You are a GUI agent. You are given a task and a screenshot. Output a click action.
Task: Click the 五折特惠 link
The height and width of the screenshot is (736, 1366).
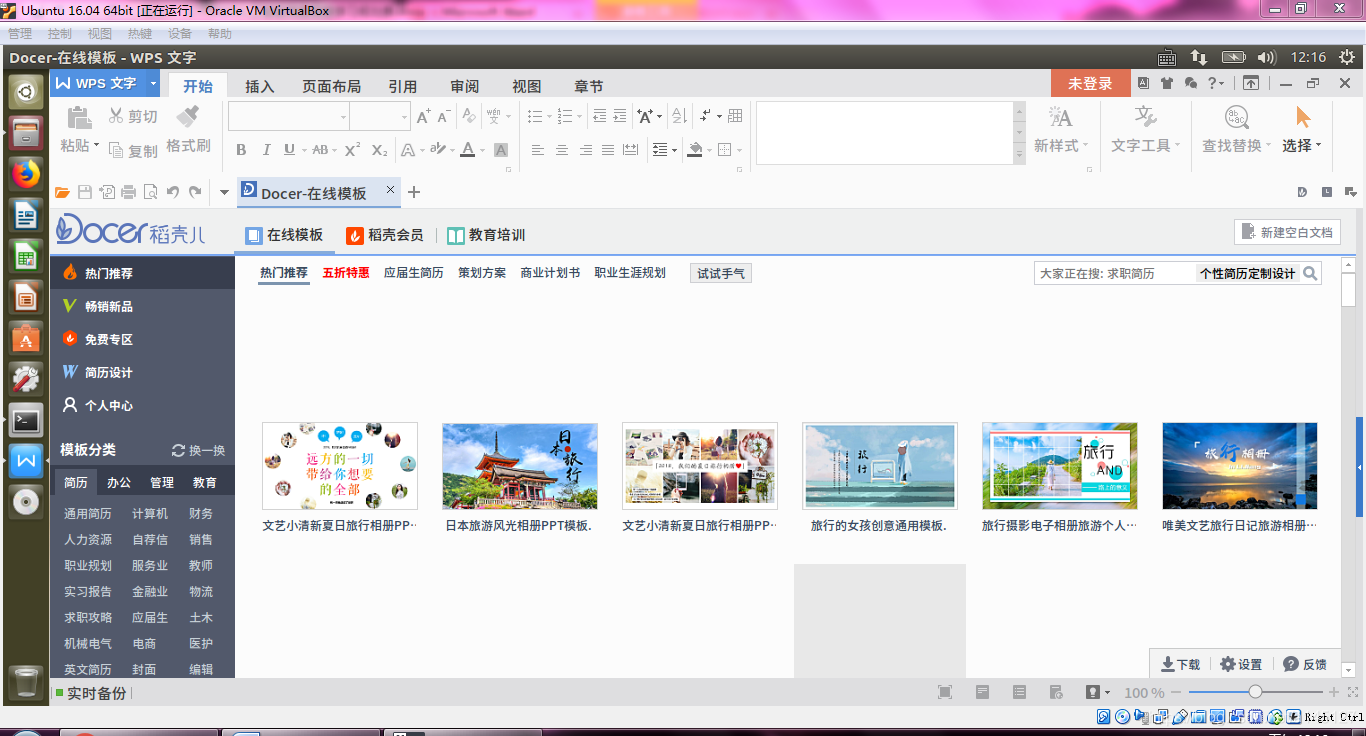pyautogui.click(x=346, y=272)
